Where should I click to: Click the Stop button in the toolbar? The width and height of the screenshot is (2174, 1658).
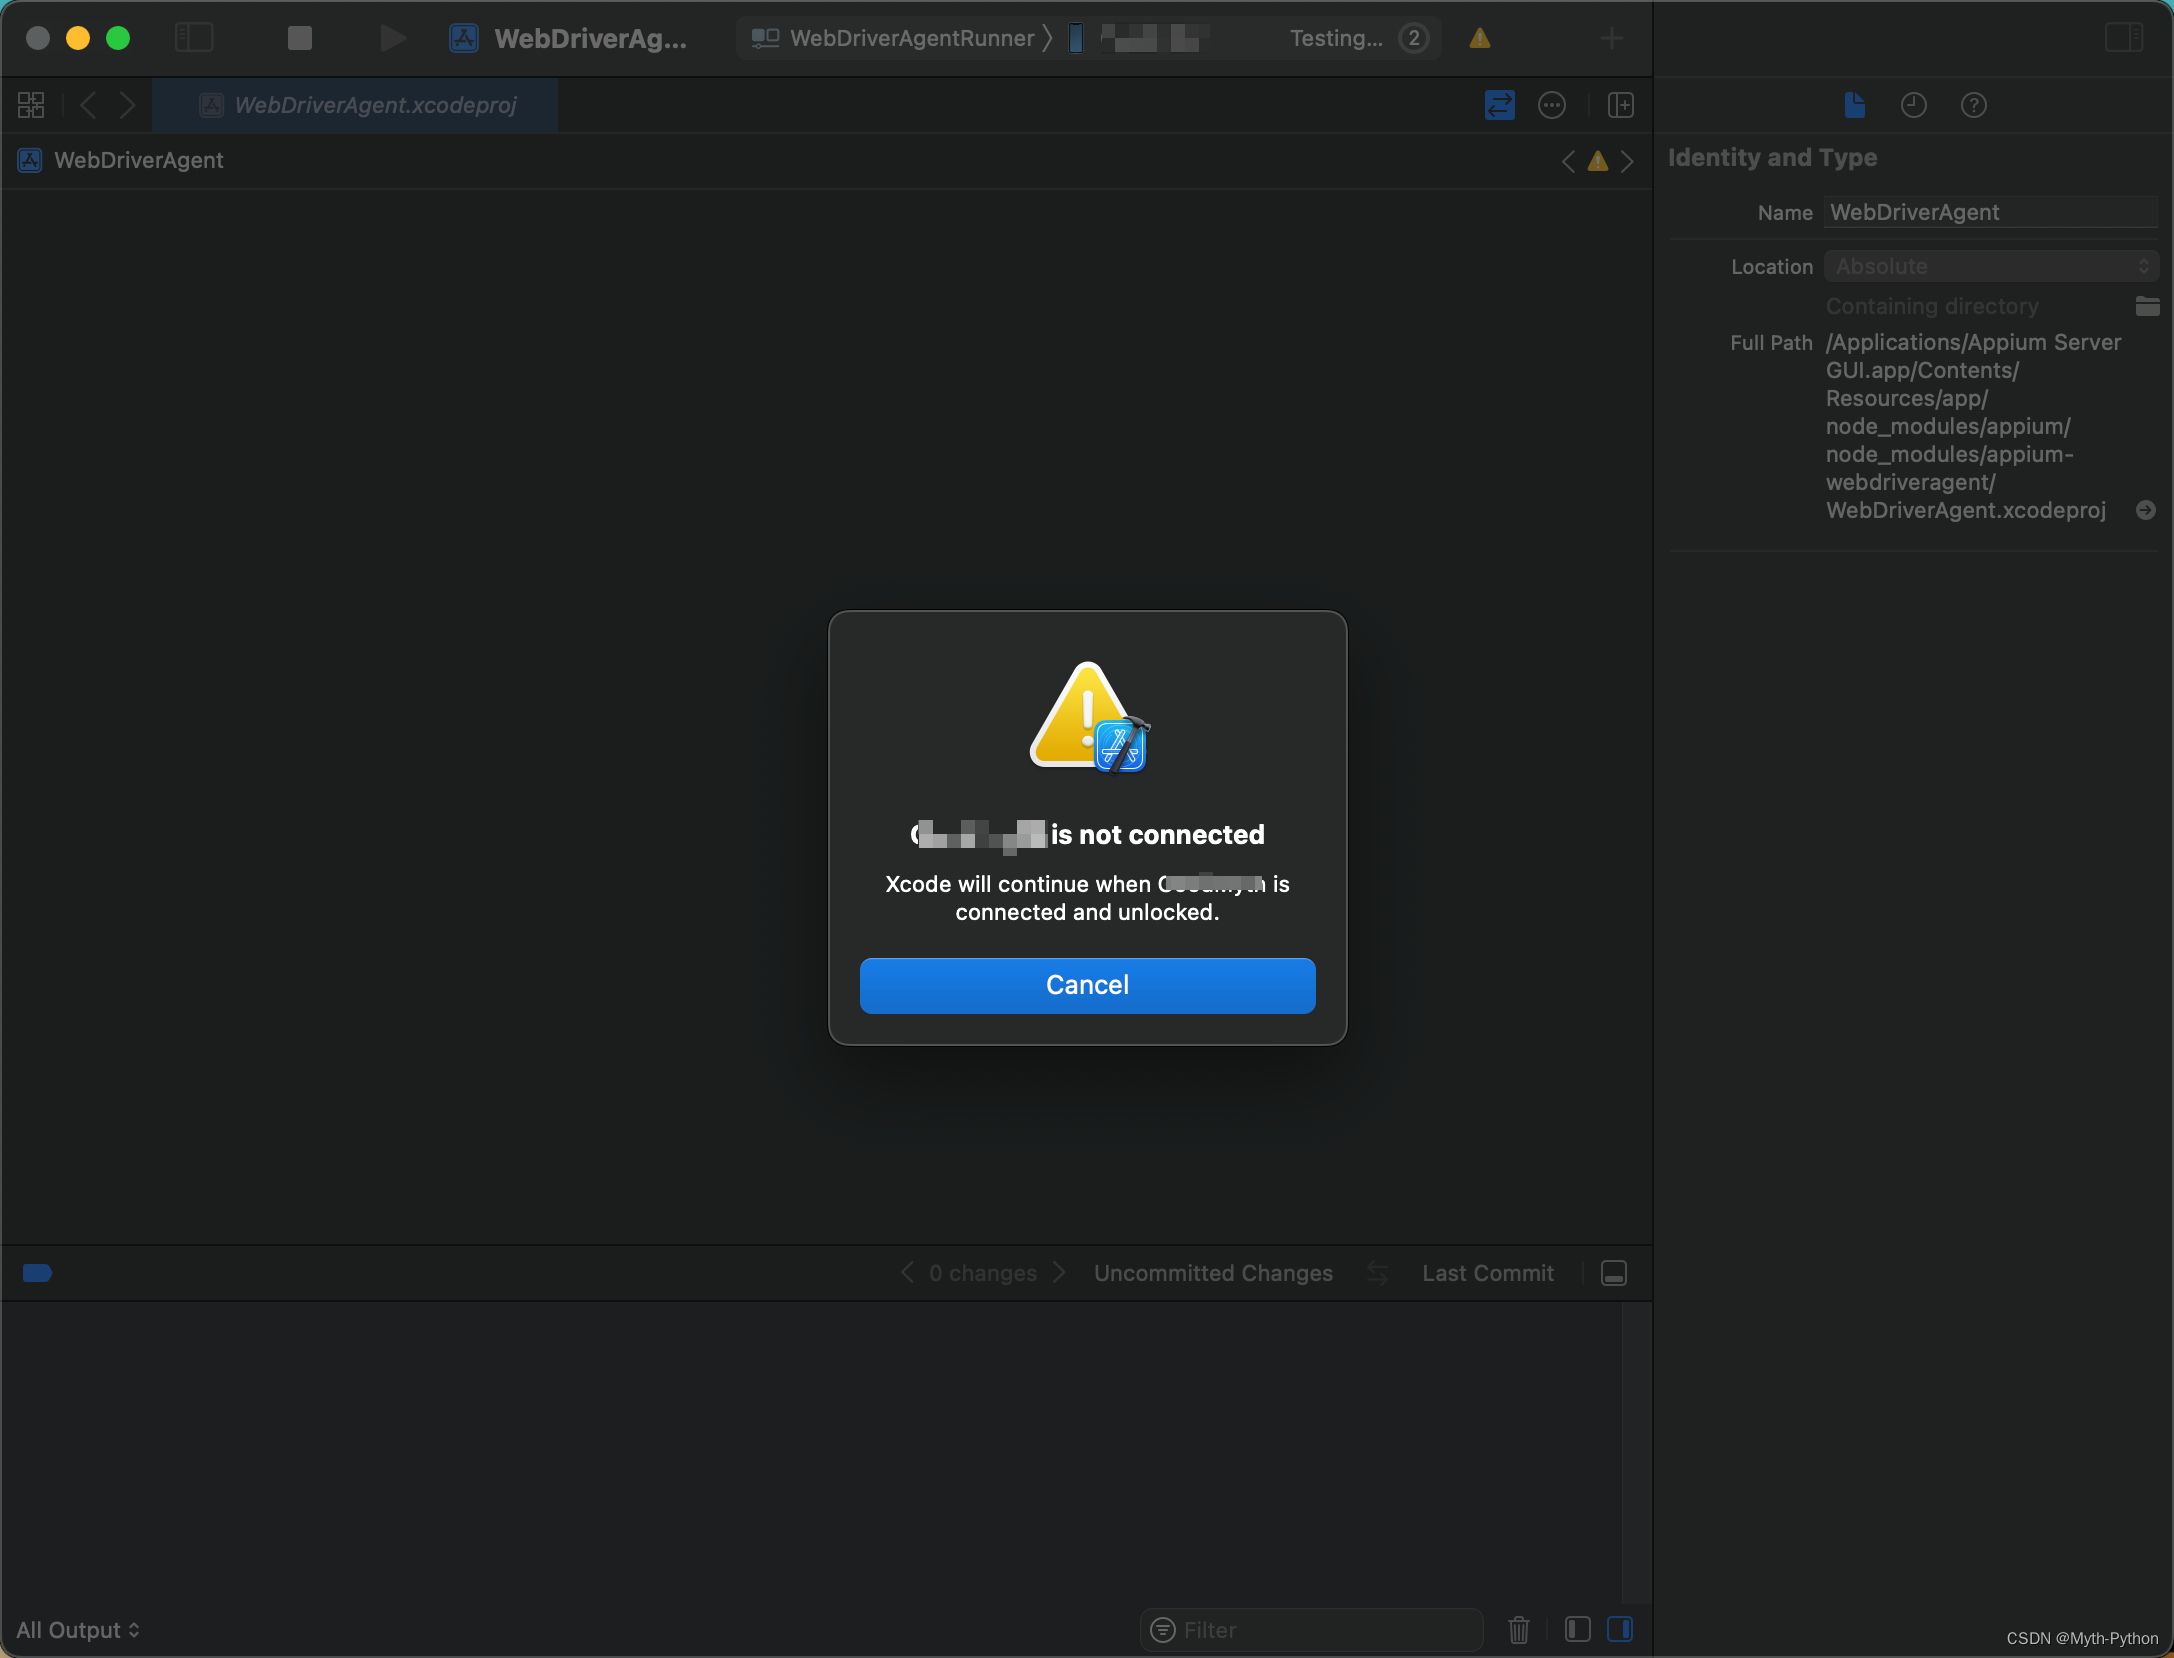click(299, 38)
